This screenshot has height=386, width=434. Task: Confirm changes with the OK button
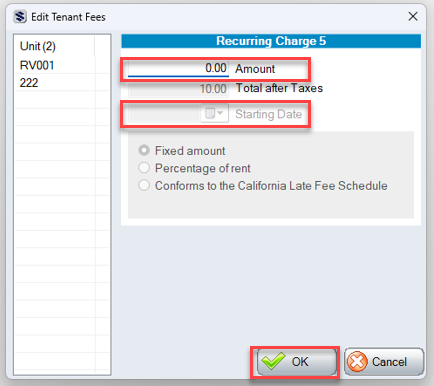[x=296, y=362]
